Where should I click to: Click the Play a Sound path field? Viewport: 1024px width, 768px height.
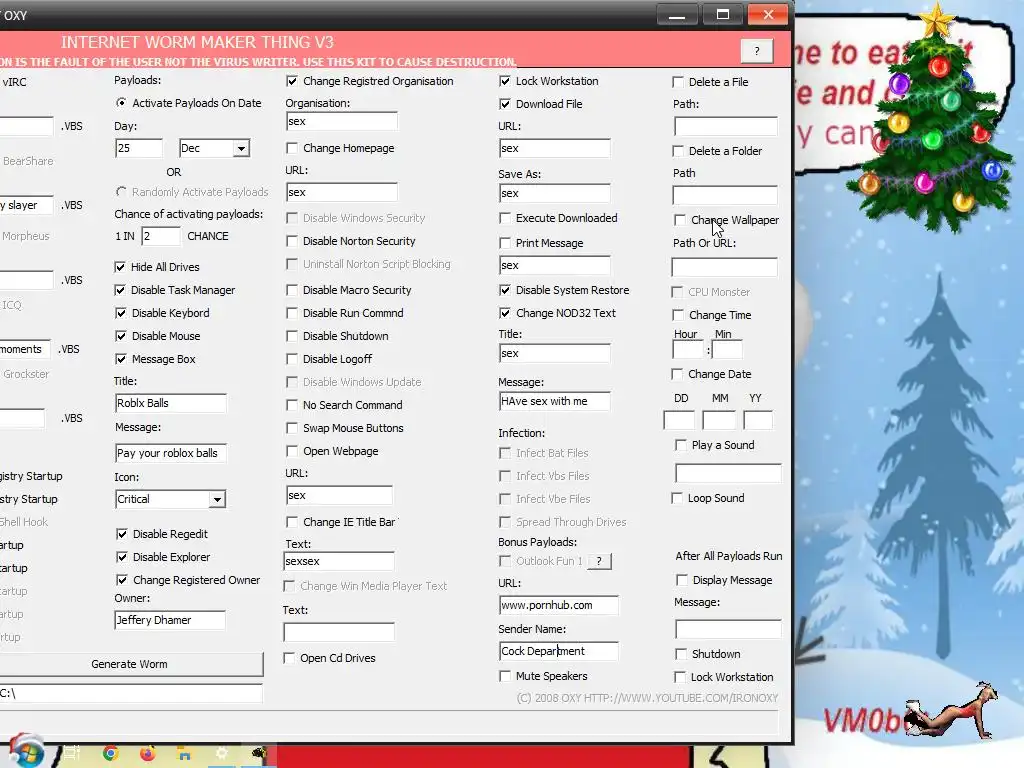pyautogui.click(x=728, y=473)
